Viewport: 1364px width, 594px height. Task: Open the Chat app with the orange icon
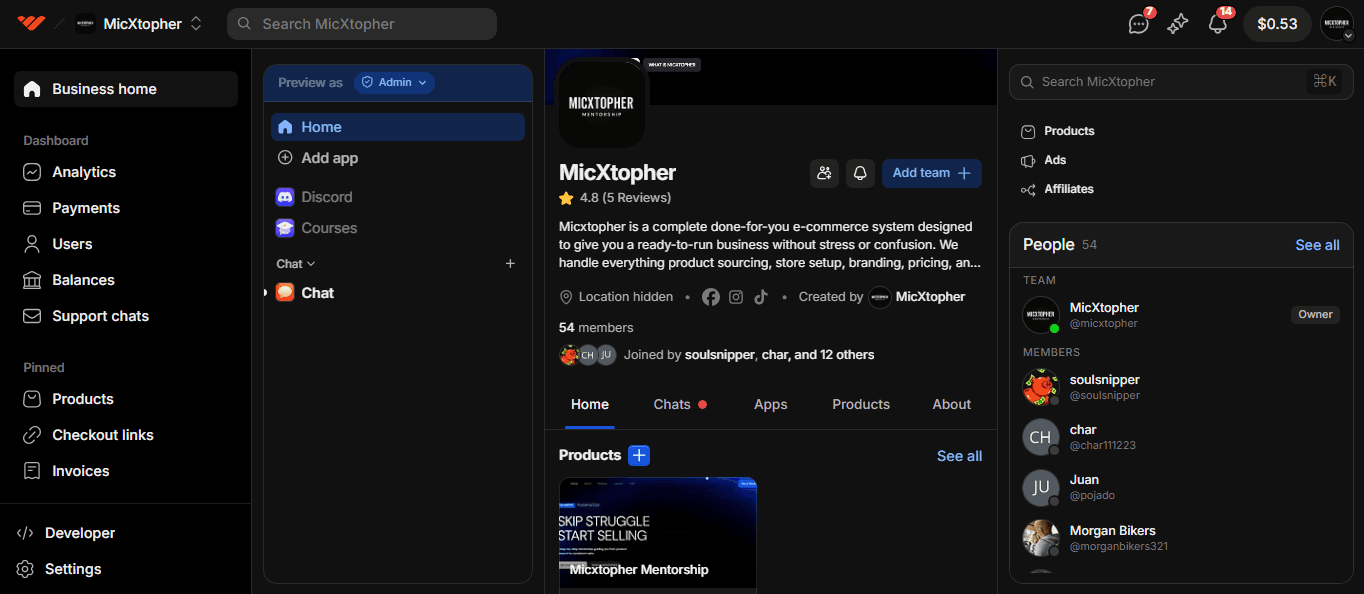(x=398, y=293)
